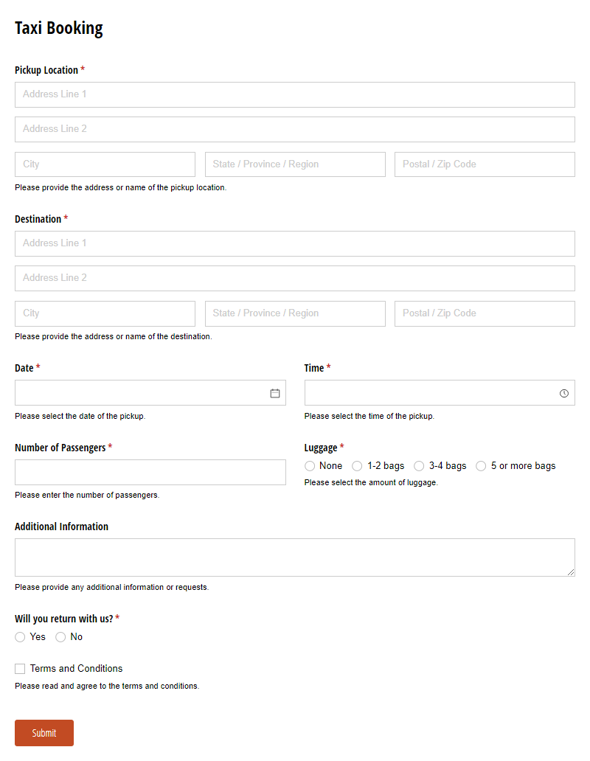Open the calendar picker icon in Date field
Screen dimensions: 590x761
pos(275,393)
